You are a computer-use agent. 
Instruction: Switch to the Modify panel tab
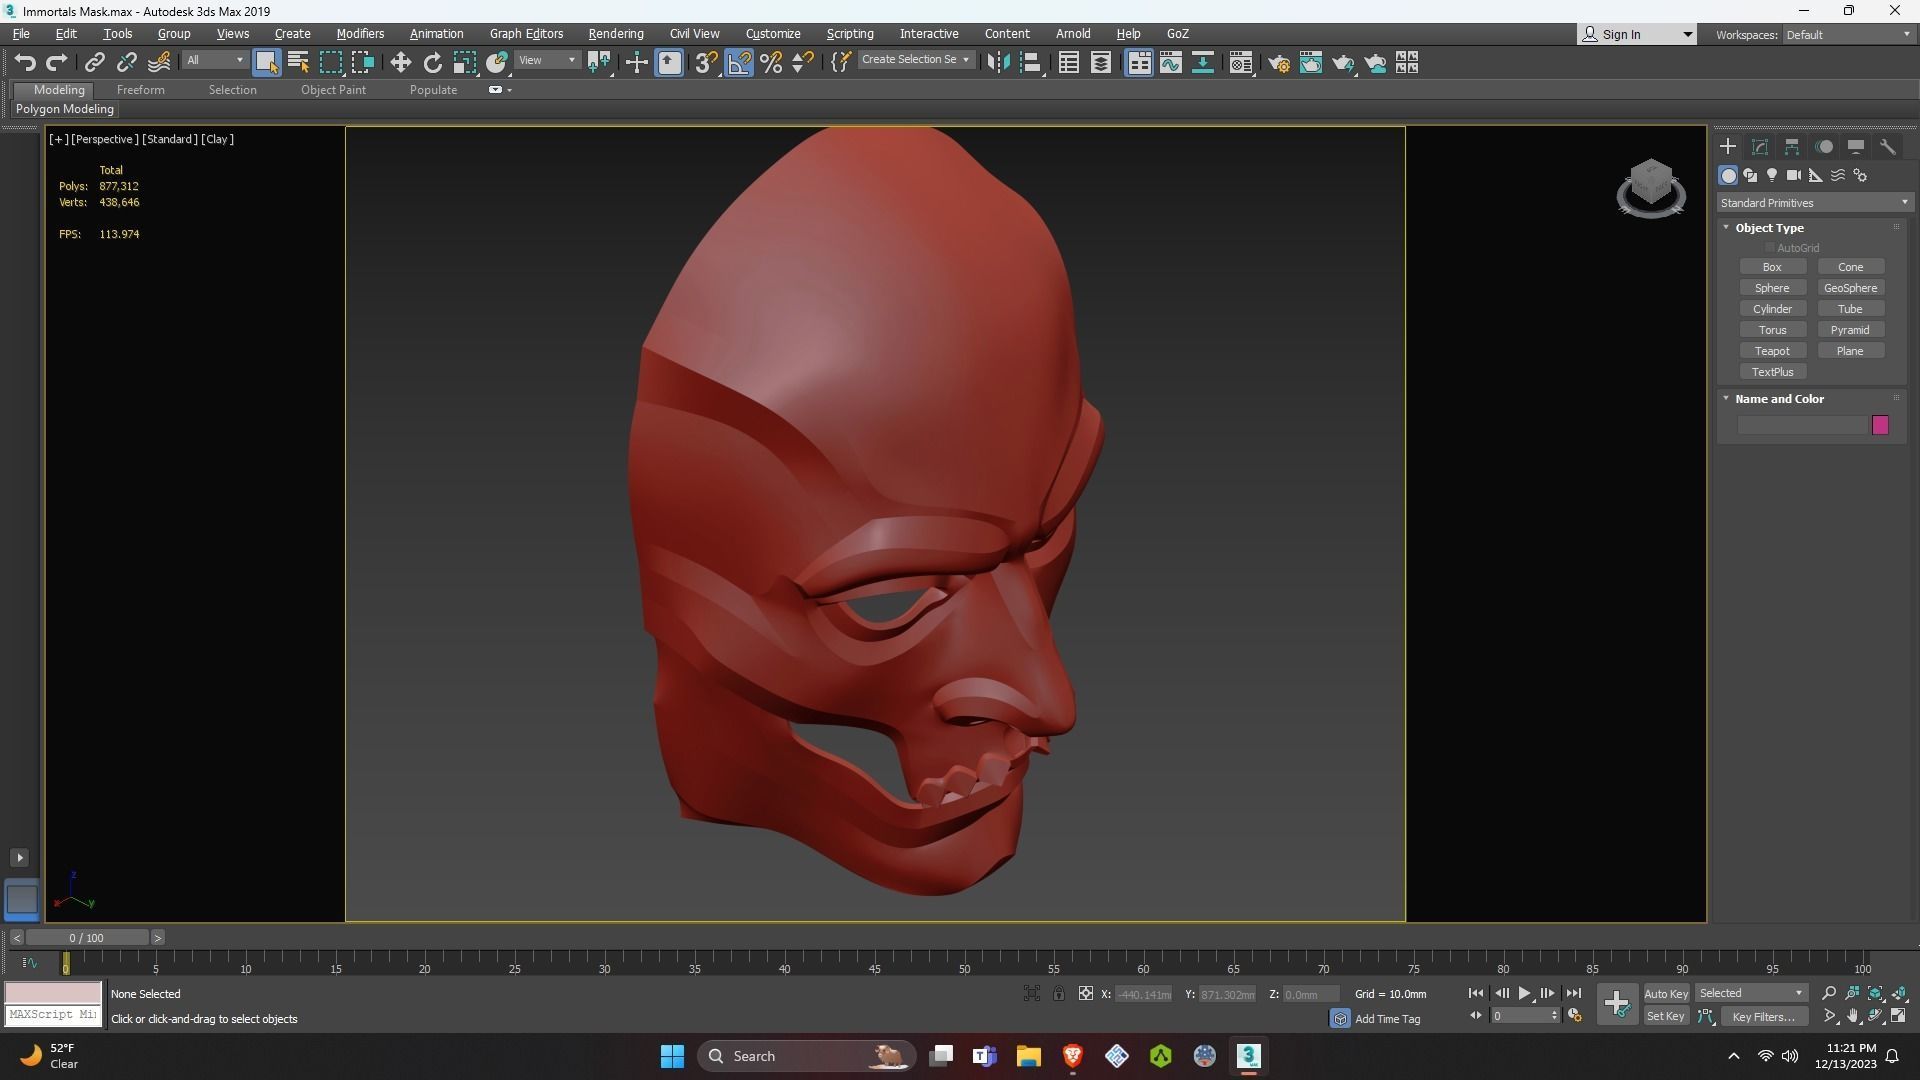pyautogui.click(x=1760, y=146)
